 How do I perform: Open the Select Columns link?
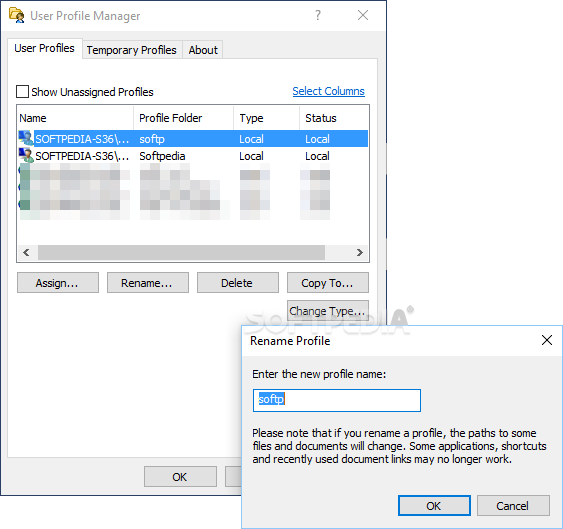click(328, 91)
